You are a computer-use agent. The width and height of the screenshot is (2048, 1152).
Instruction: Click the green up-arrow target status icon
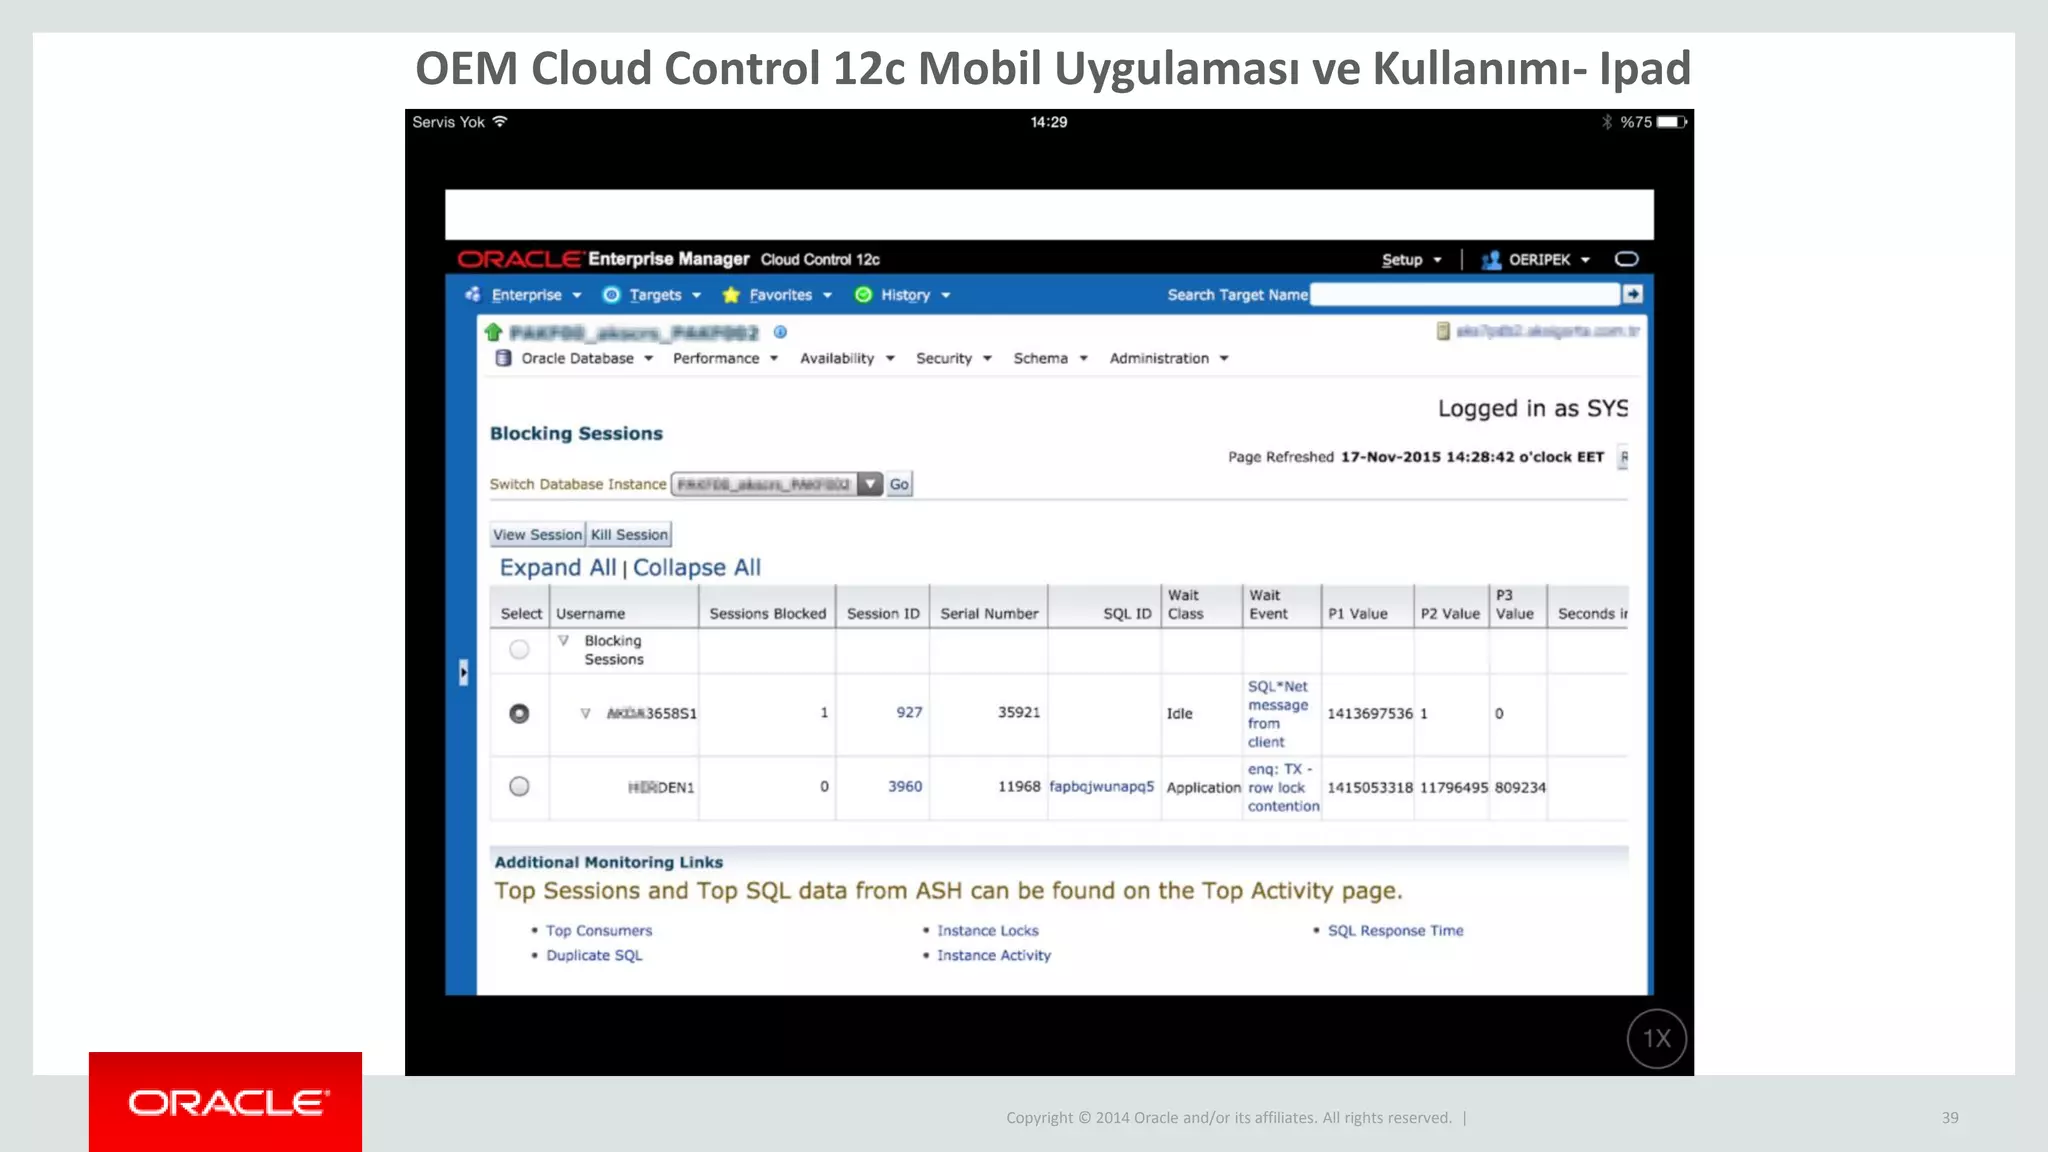(493, 332)
